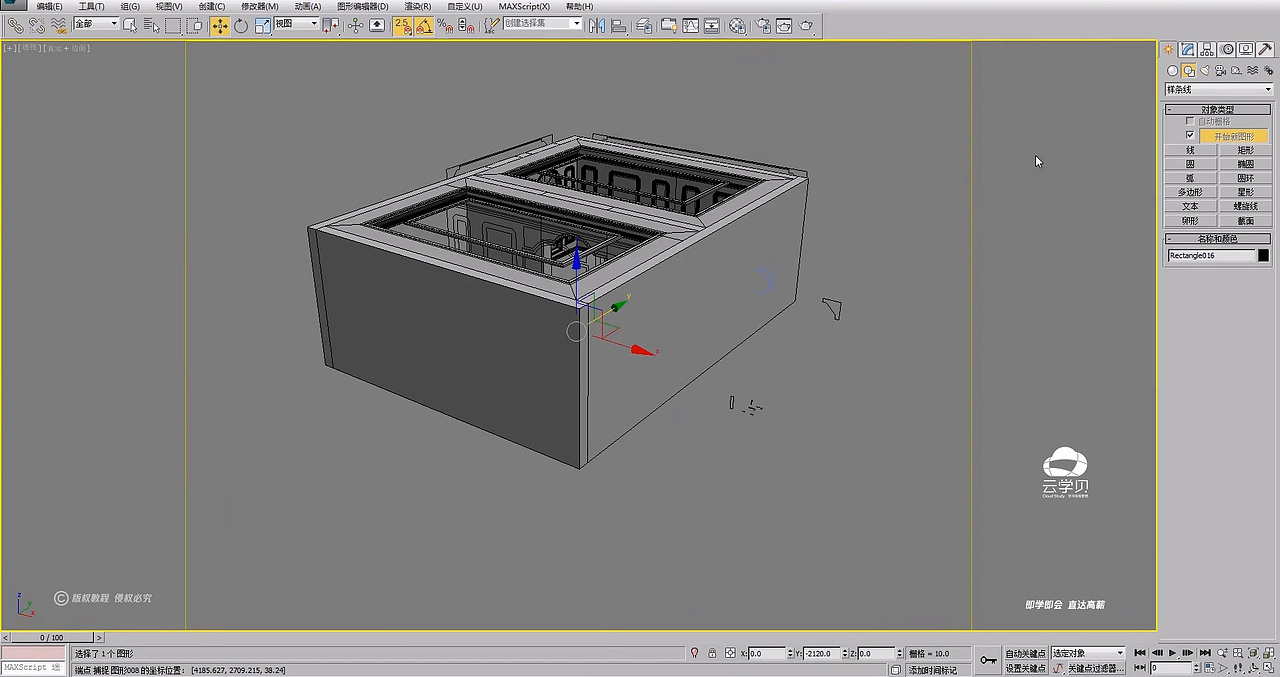The image size is (1280, 677).
Task: Switch to Hierarchy command panel tab
Action: pyautogui.click(x=1208, y=49)
